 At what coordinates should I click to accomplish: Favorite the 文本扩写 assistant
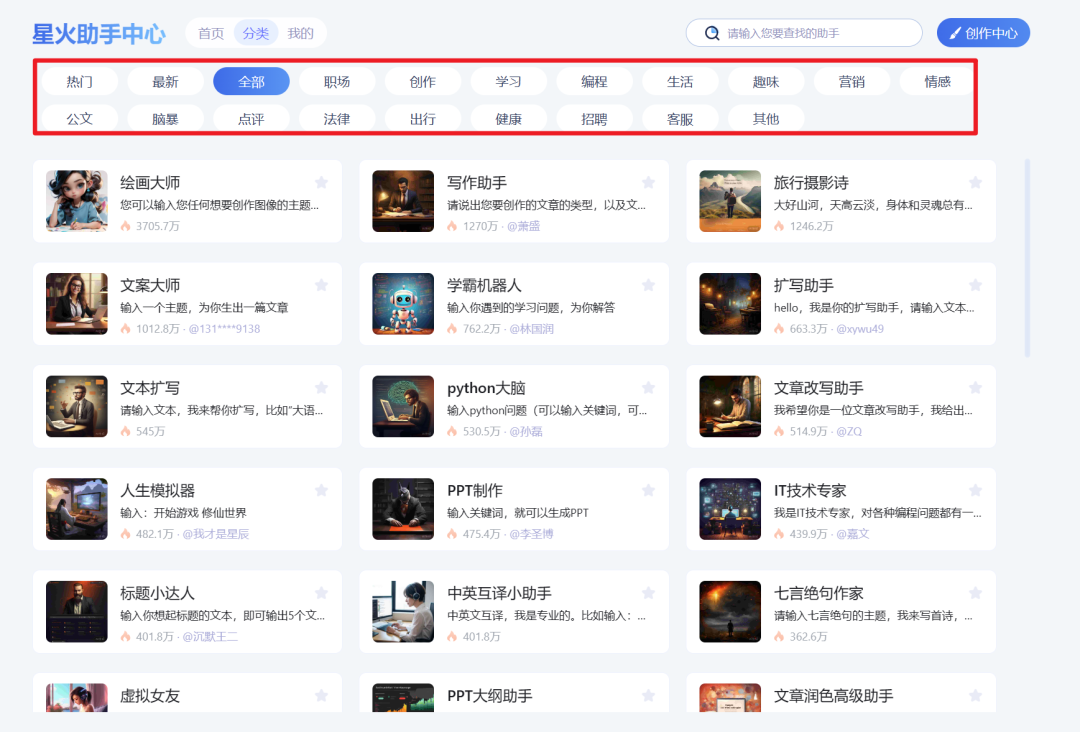[321, 388]
